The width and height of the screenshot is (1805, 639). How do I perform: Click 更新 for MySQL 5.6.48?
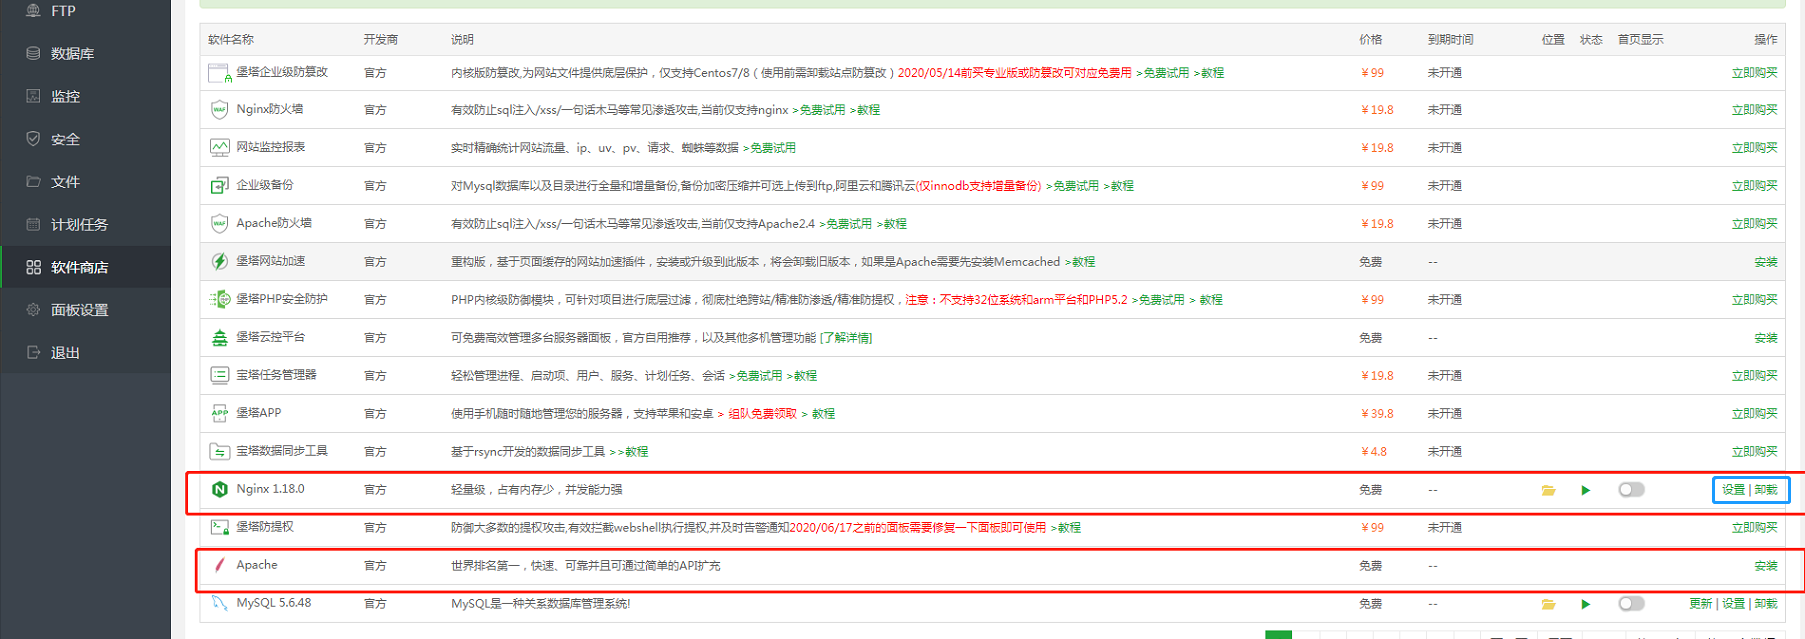pyautogui.click(x=1700, y=604)
